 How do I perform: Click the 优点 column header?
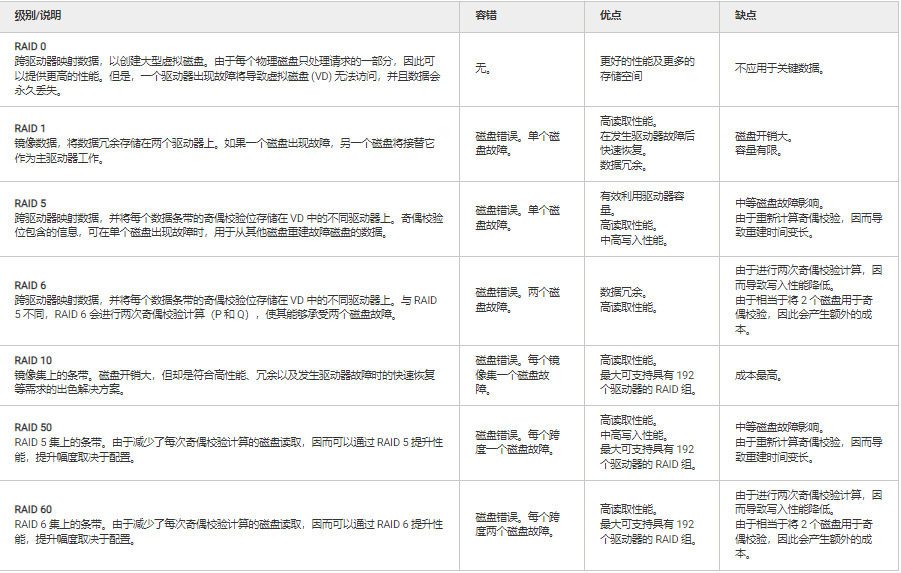point(610,16)
